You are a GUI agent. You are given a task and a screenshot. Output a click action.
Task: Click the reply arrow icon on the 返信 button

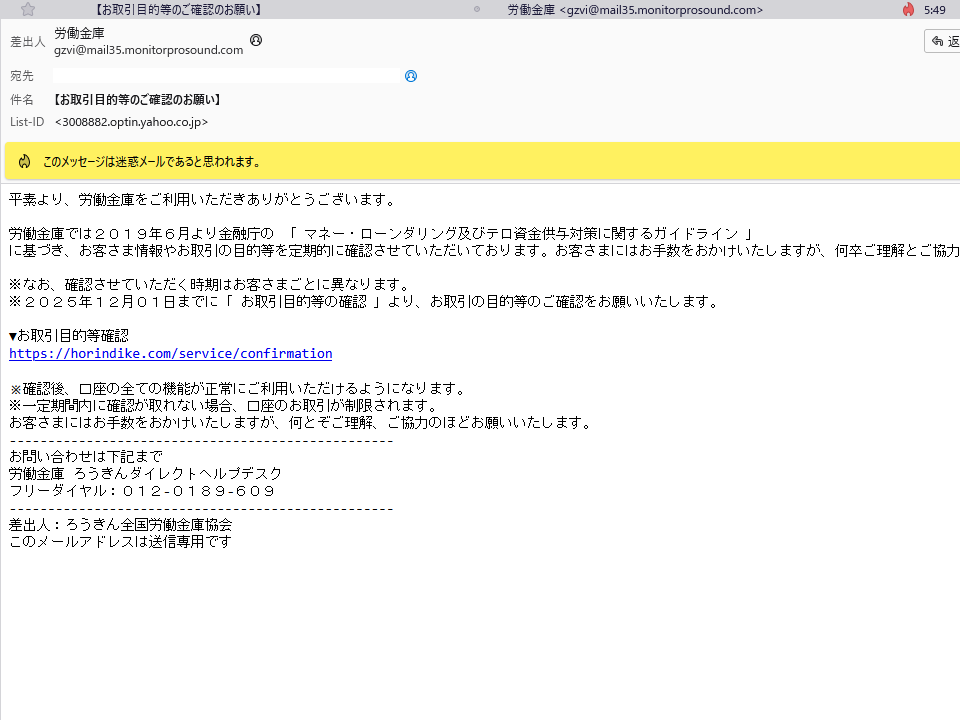click(x=936, y=40)
